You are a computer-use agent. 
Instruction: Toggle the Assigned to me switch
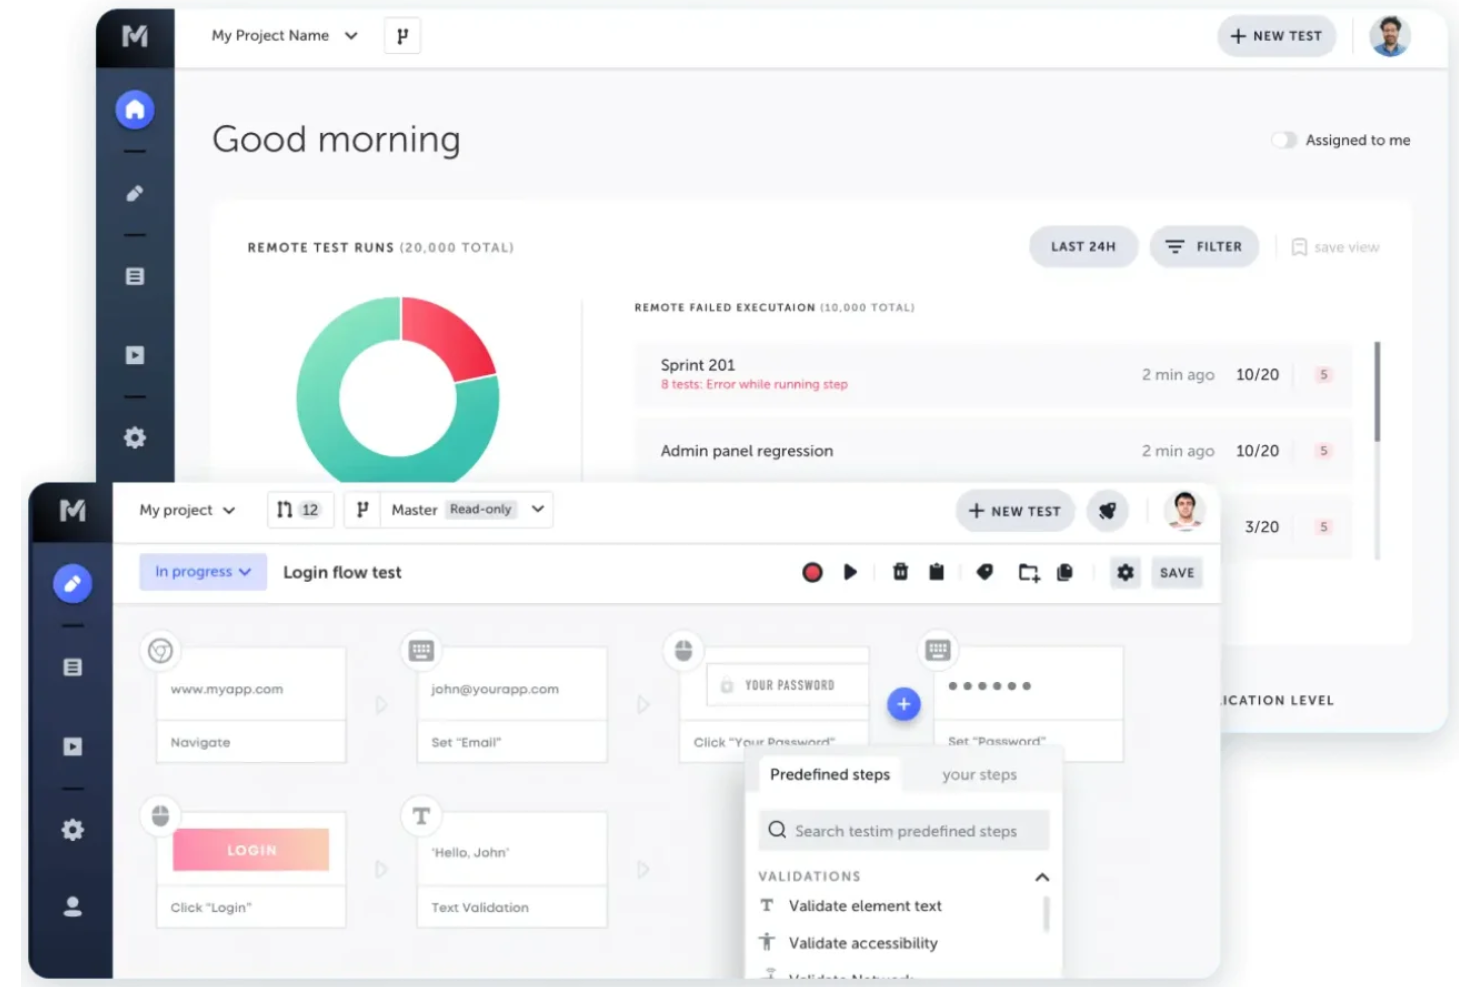(1285, 140)
